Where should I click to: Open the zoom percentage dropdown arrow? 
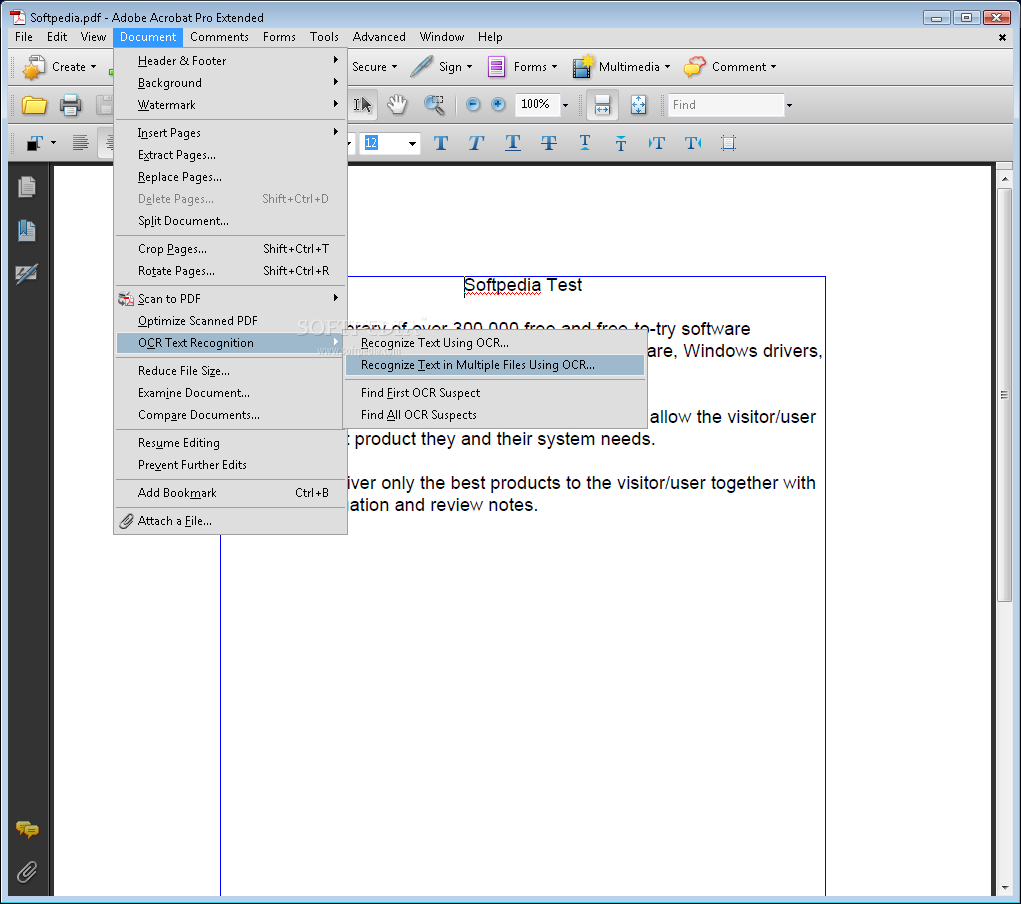click(565, 105)
